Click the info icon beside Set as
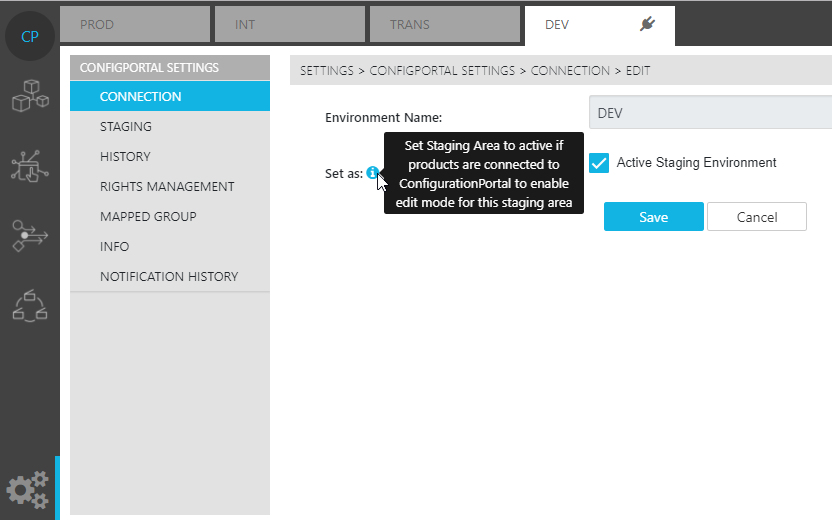 click(372, 173)
